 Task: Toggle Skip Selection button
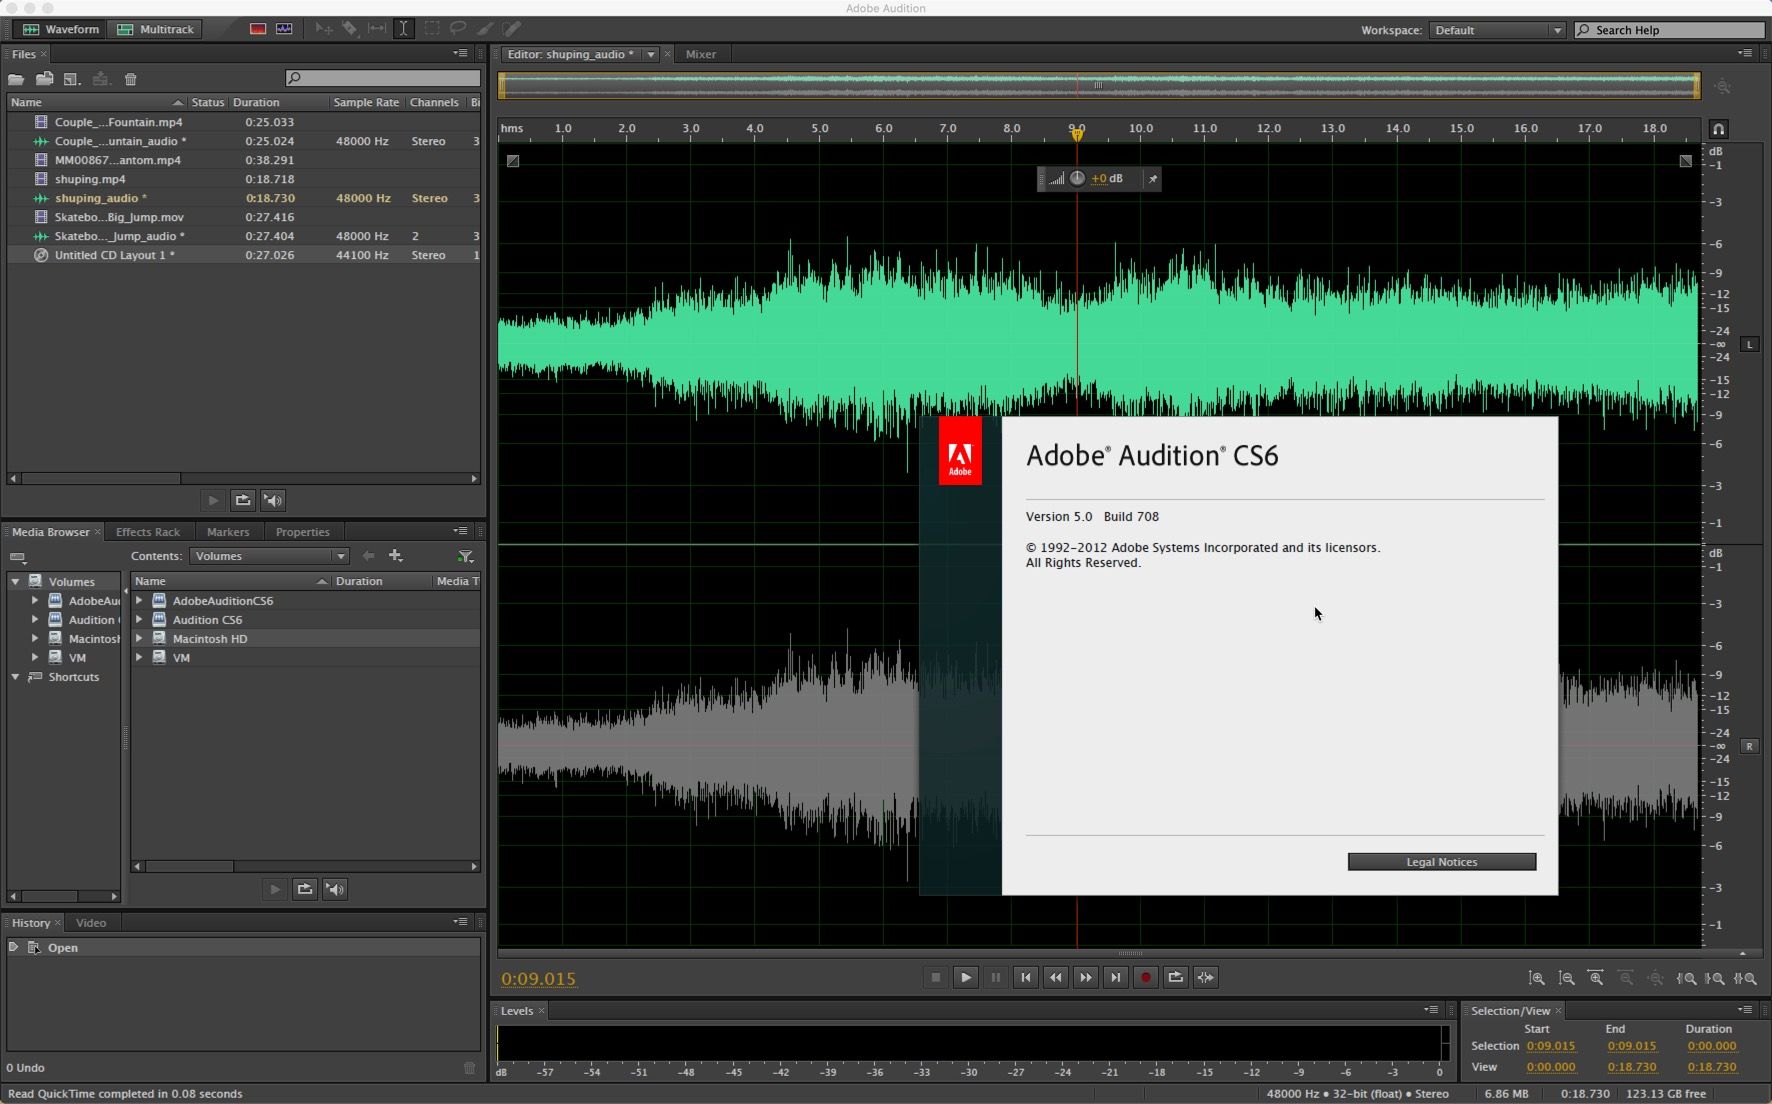(1205, 978)
